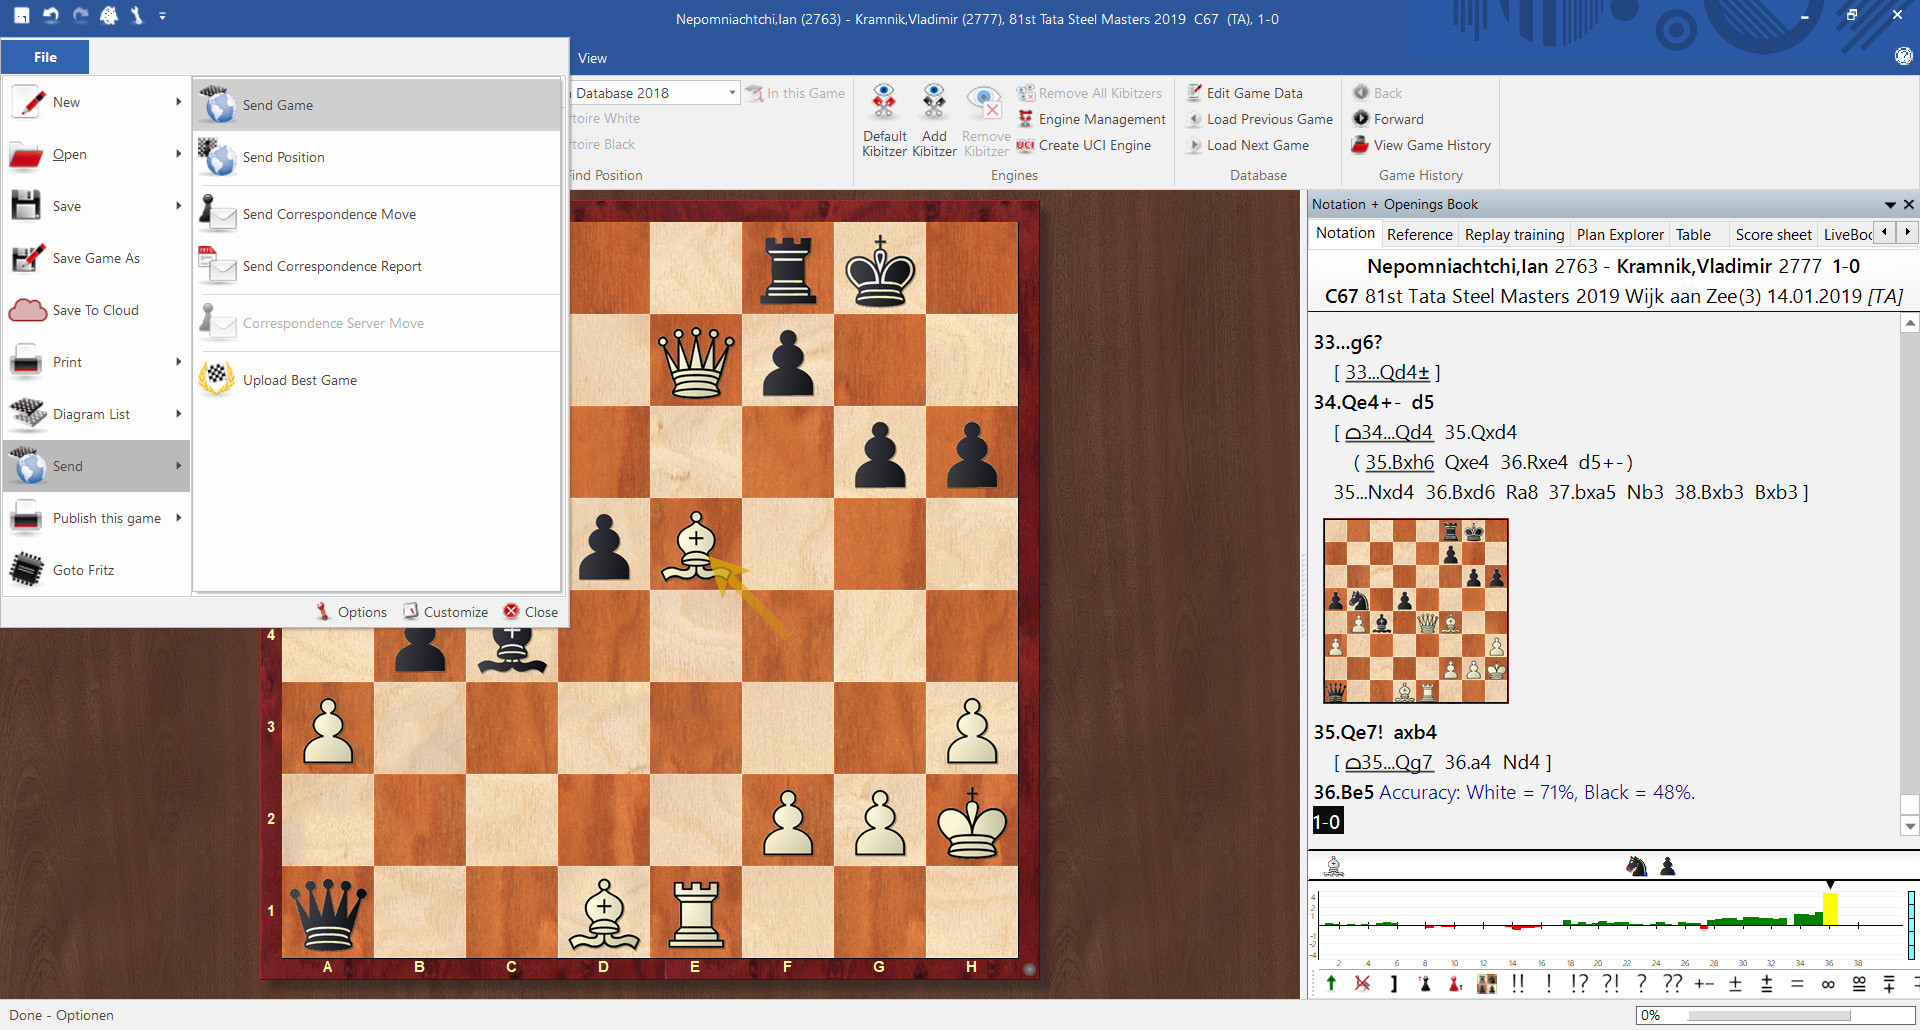Image resolution: width=1920 pixels, height=1030 pixels.
Task: Click the Close button in File menu
Action: coord(531,612)
